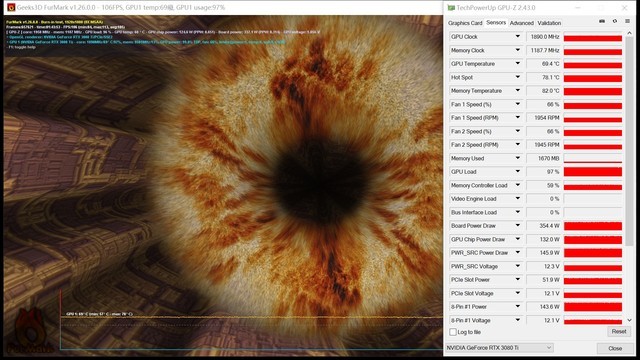The image size is (640, 360).
Task: Click the 69.4 °C GPU Temperature value
Action: click(550, 64)
